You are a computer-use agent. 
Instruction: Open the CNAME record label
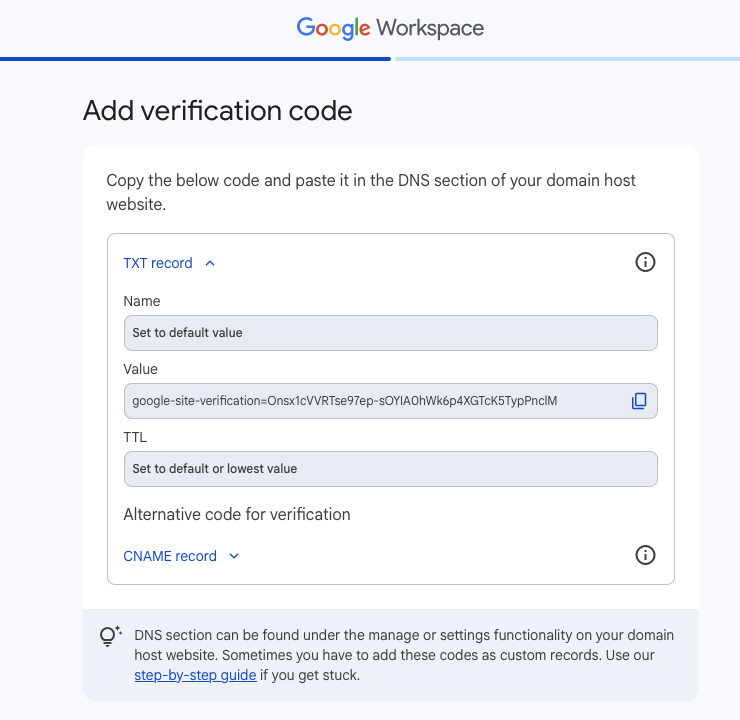[x=170, y=556]
